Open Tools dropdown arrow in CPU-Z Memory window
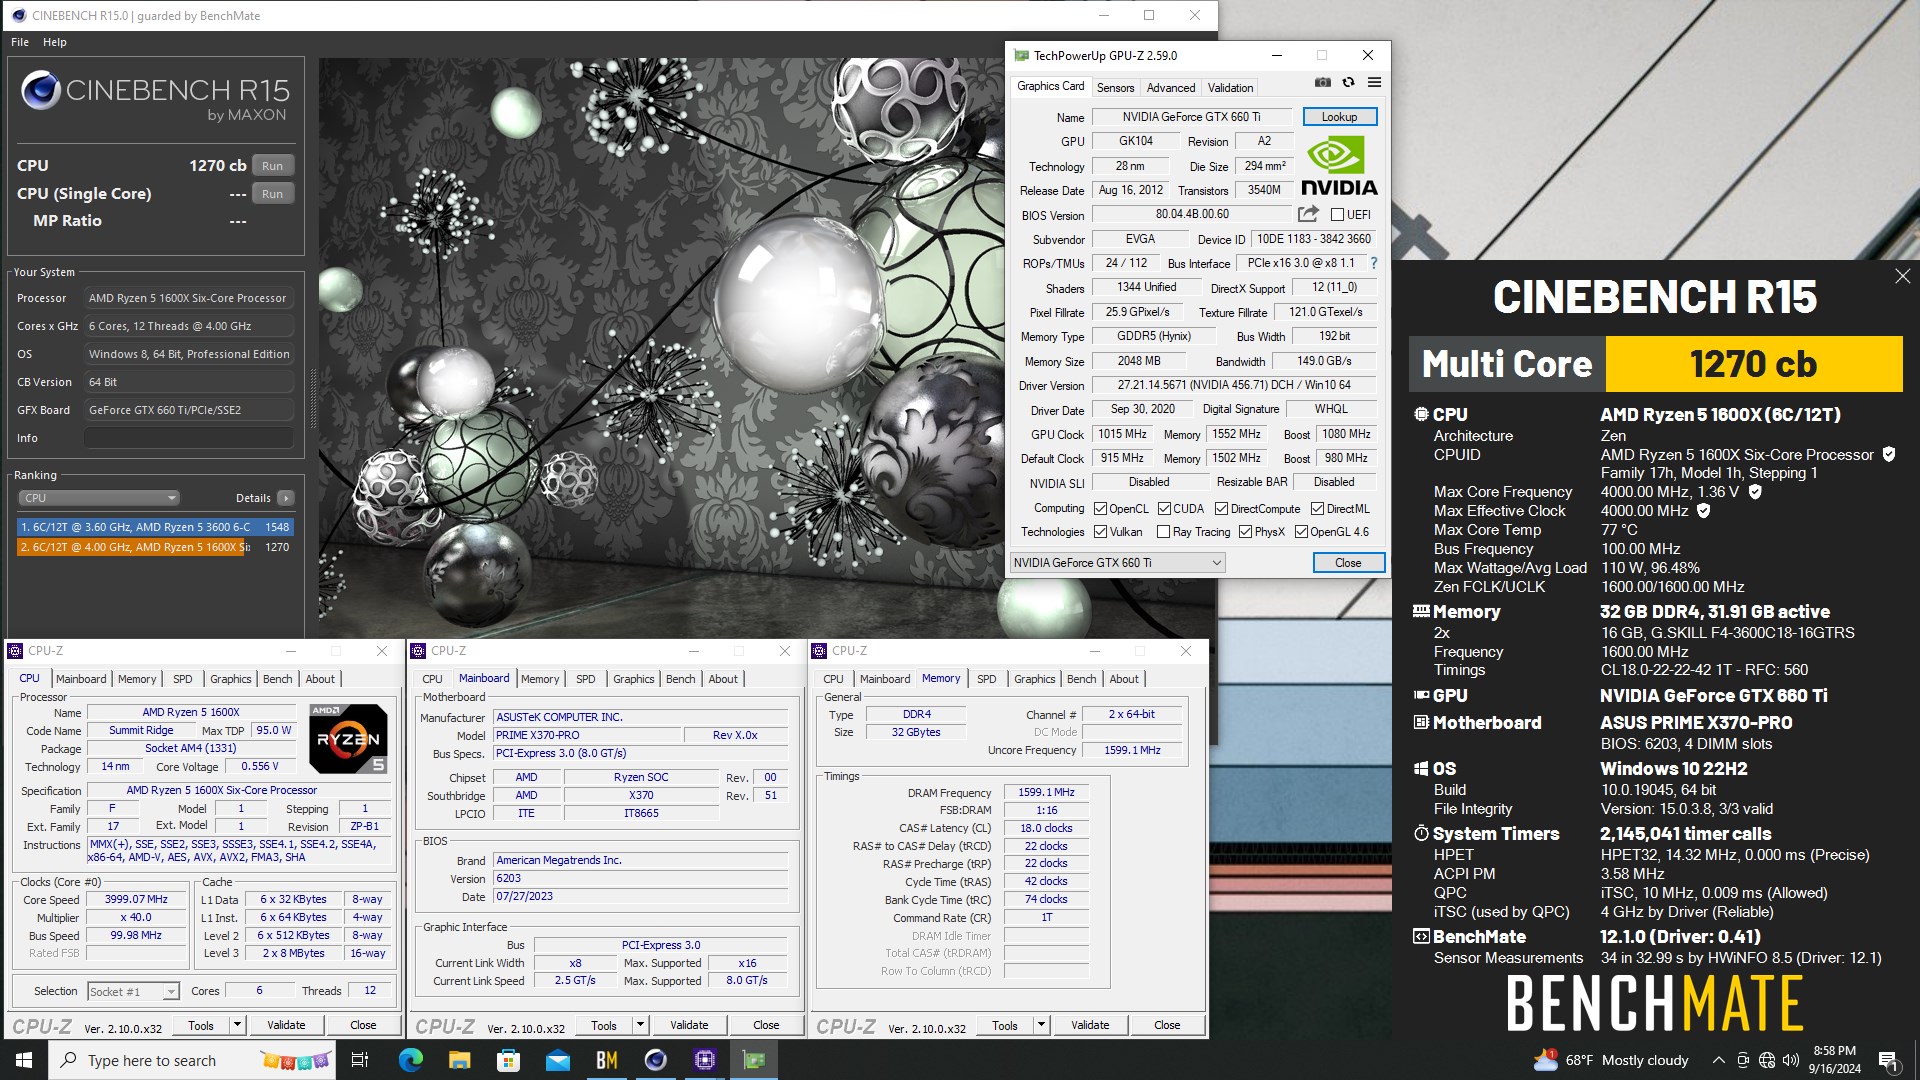Screen dimensions: 1920x1080 pos(1041,1025)
